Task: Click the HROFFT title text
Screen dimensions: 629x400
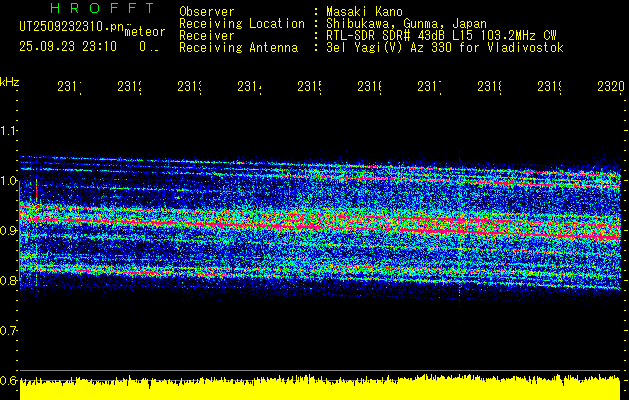Action: [x=103, y=8]
